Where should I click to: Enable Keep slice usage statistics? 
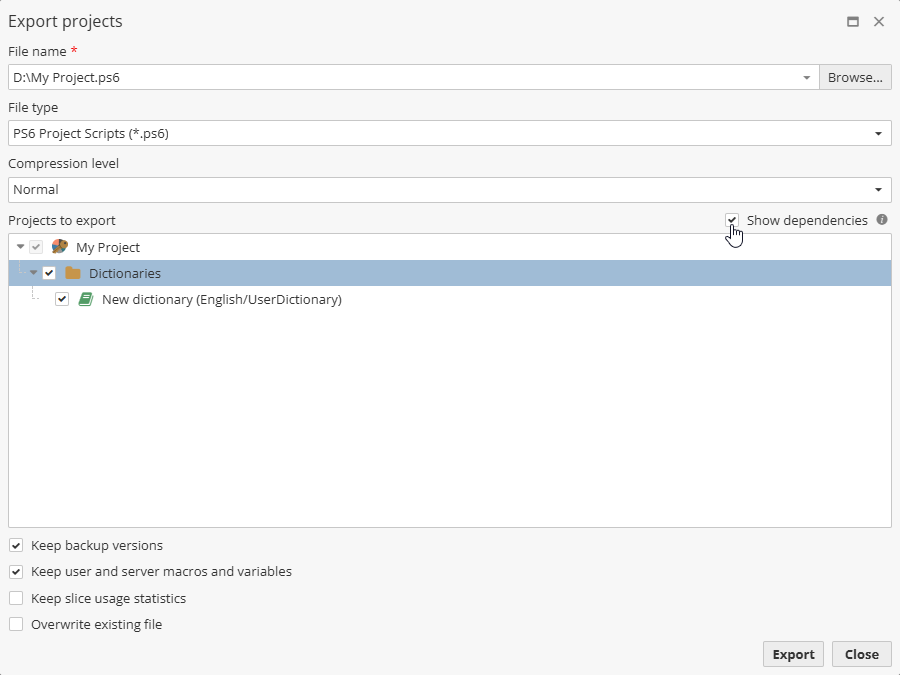[16, 599]
